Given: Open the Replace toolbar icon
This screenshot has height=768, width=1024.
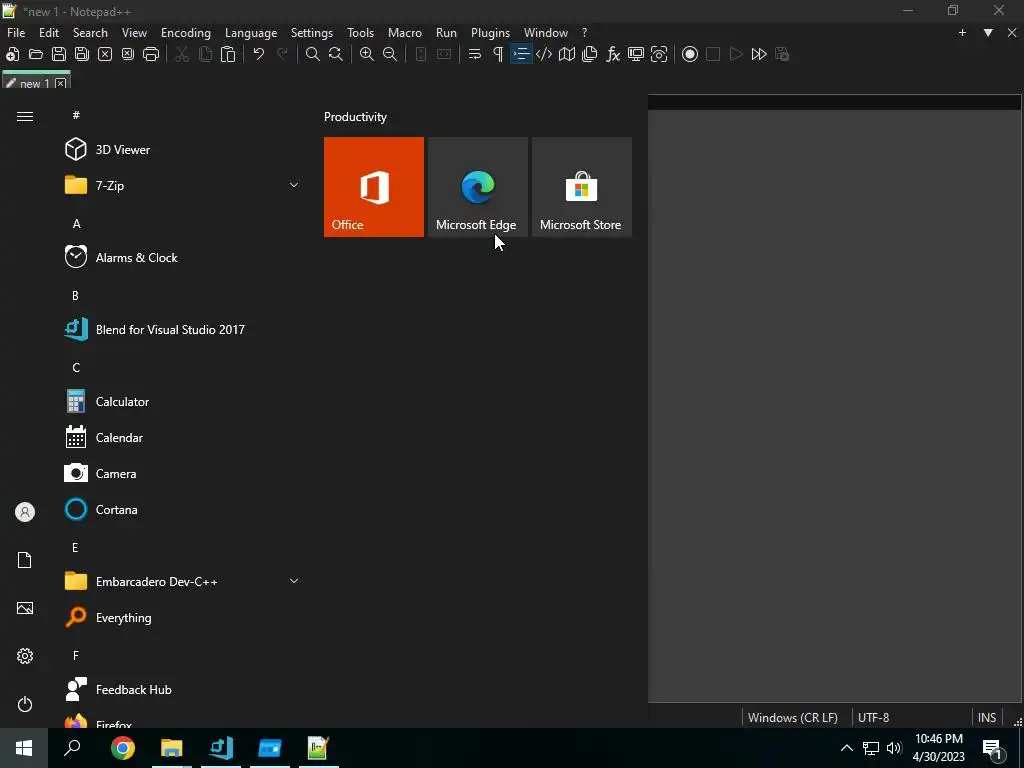Looking at the screenshot, I should pos(336,54).
